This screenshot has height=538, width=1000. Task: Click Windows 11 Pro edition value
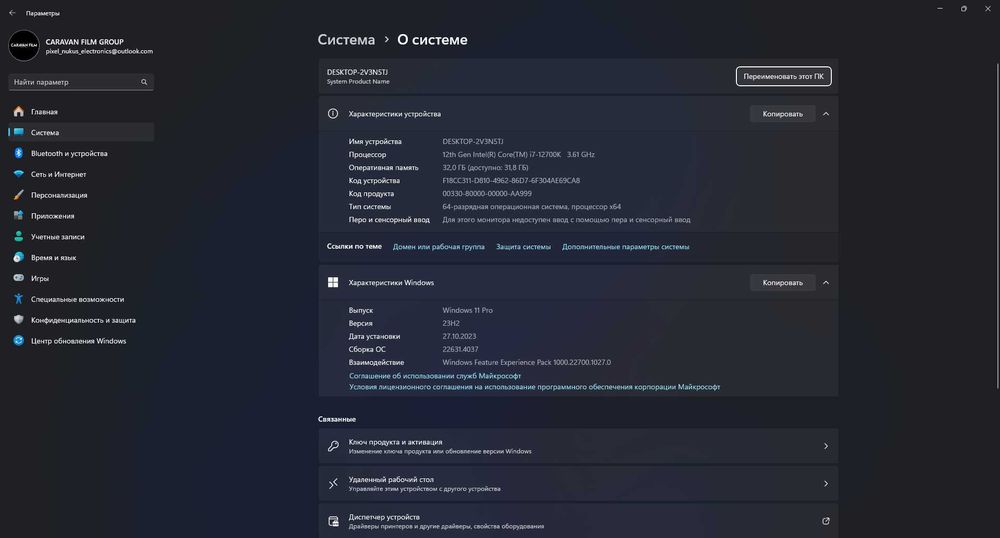click(x=467, y=310)
